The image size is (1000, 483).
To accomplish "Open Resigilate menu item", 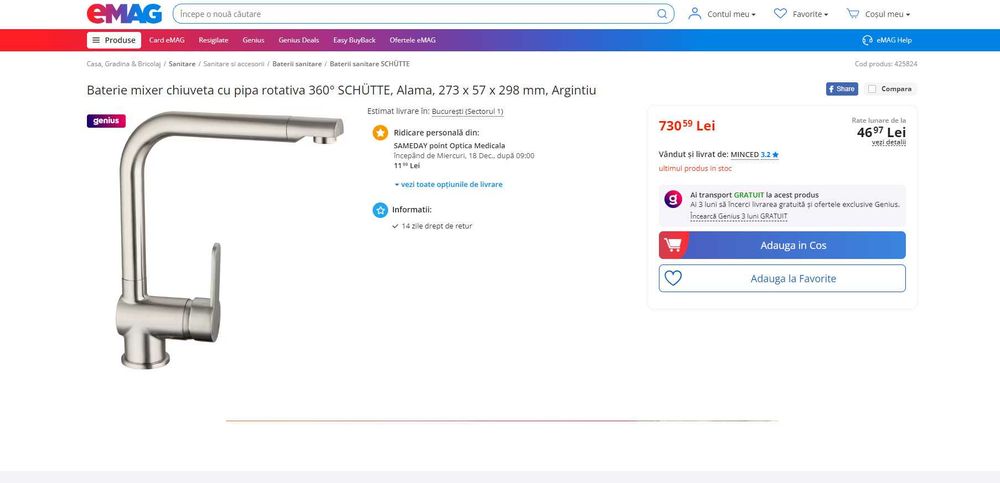I will (x=213, y=40).
